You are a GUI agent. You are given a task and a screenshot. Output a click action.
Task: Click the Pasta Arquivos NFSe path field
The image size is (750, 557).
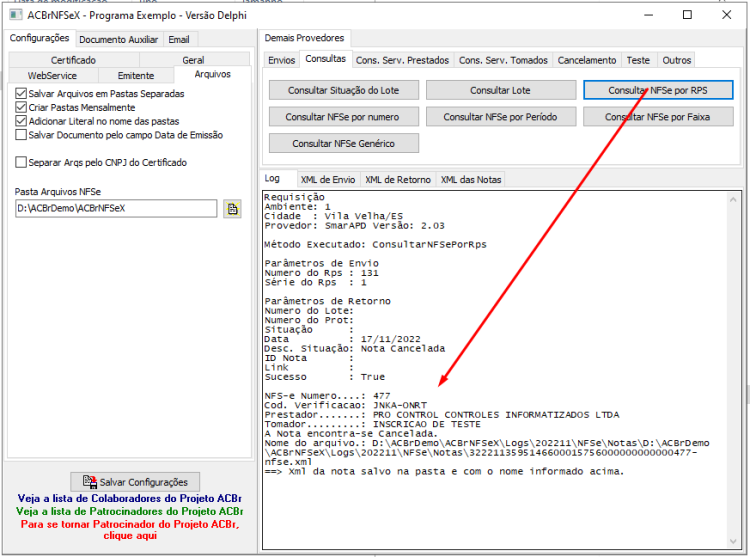click(116, 208)
